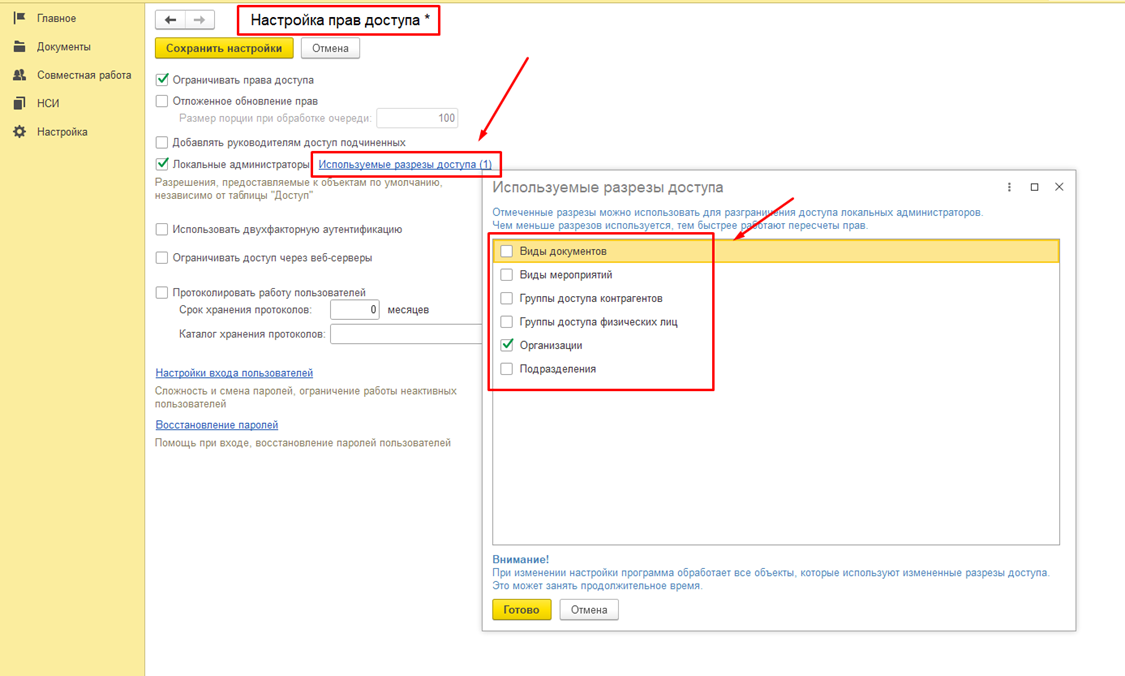Enable Ограничивать доступ через веб-серверы
The width and height of the screenshot is (1125, 676).
[162, 258]
